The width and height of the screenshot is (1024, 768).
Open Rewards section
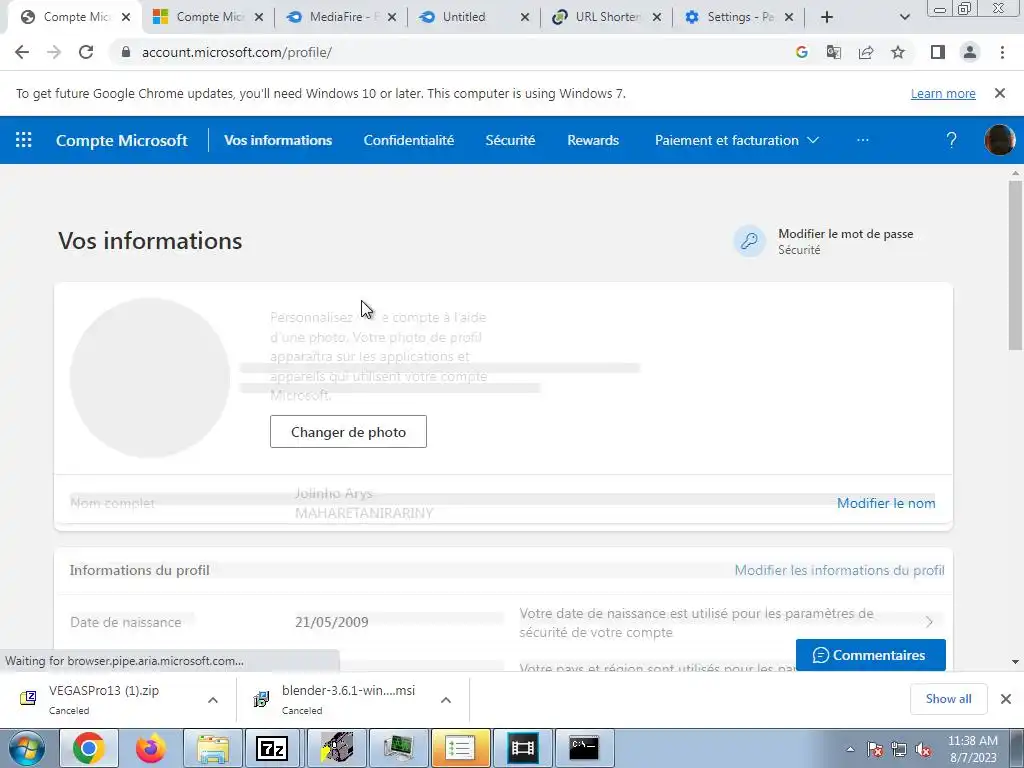tap(593, 140)
